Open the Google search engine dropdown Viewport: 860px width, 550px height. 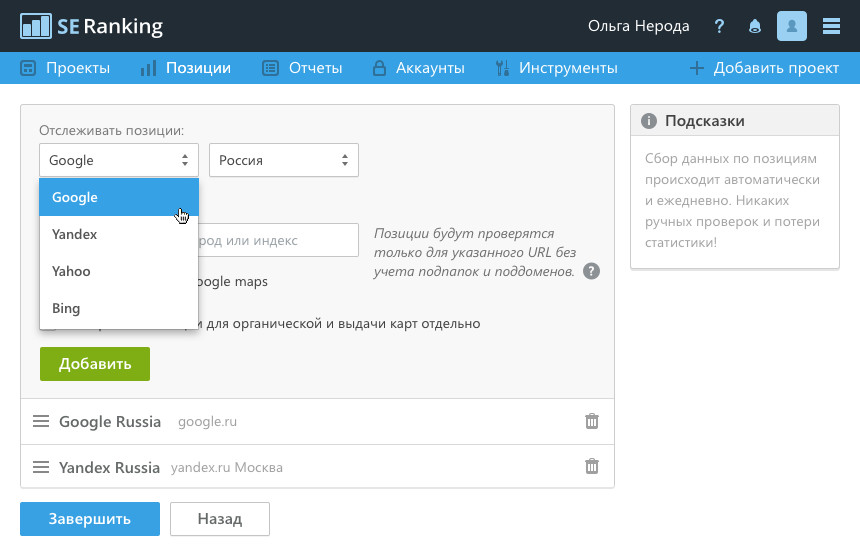(119, 160)
